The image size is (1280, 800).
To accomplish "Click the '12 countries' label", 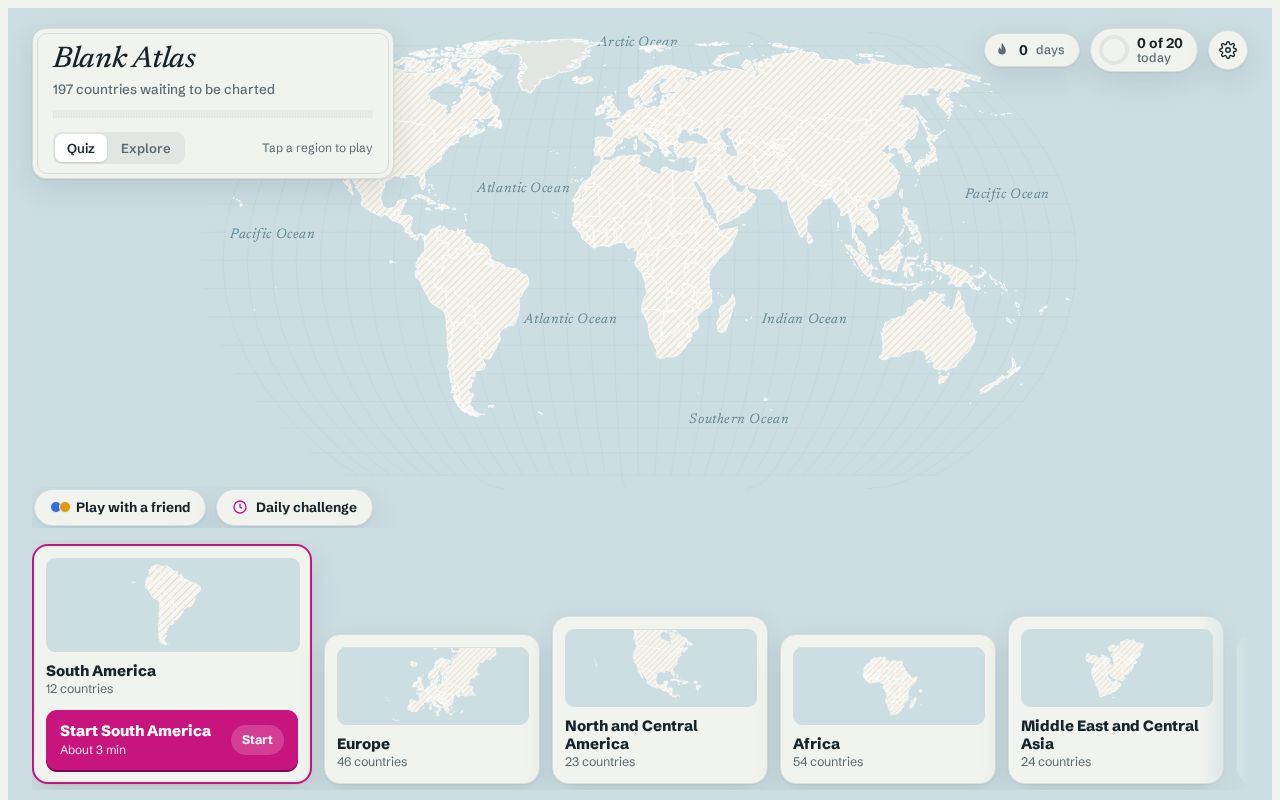I will [x=80, y=689].
